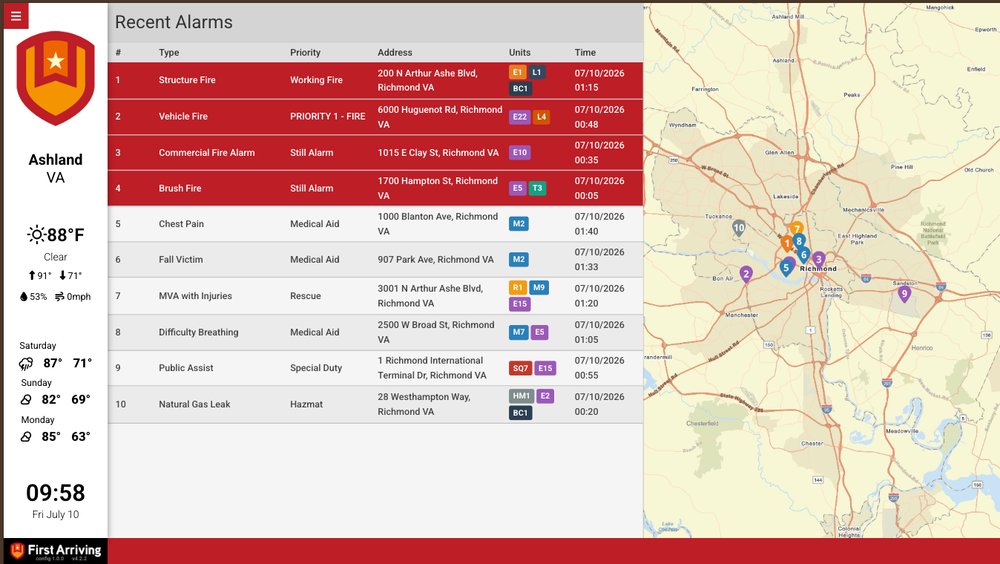Click Saturday's rain cloud forecast icon

[26, 364]
